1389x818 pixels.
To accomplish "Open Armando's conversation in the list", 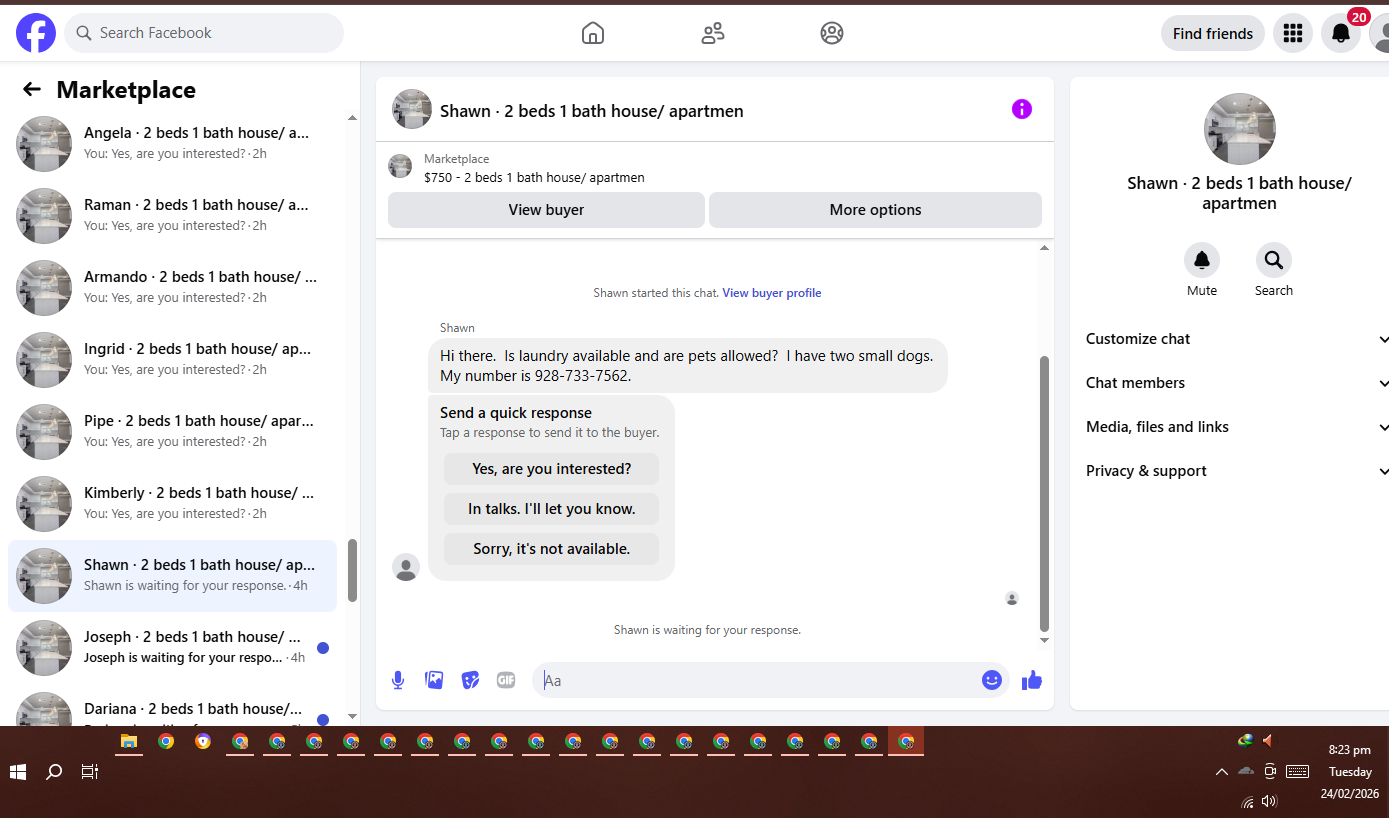I will [x=172, y=288].
